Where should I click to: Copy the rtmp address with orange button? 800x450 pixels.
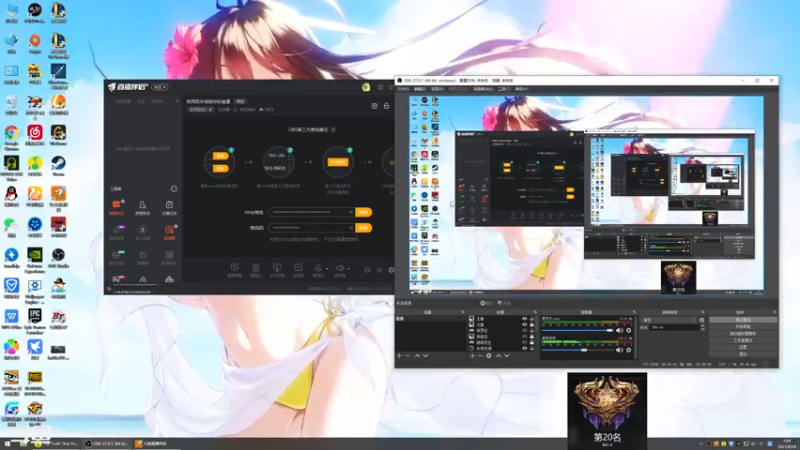pos(364,212)
